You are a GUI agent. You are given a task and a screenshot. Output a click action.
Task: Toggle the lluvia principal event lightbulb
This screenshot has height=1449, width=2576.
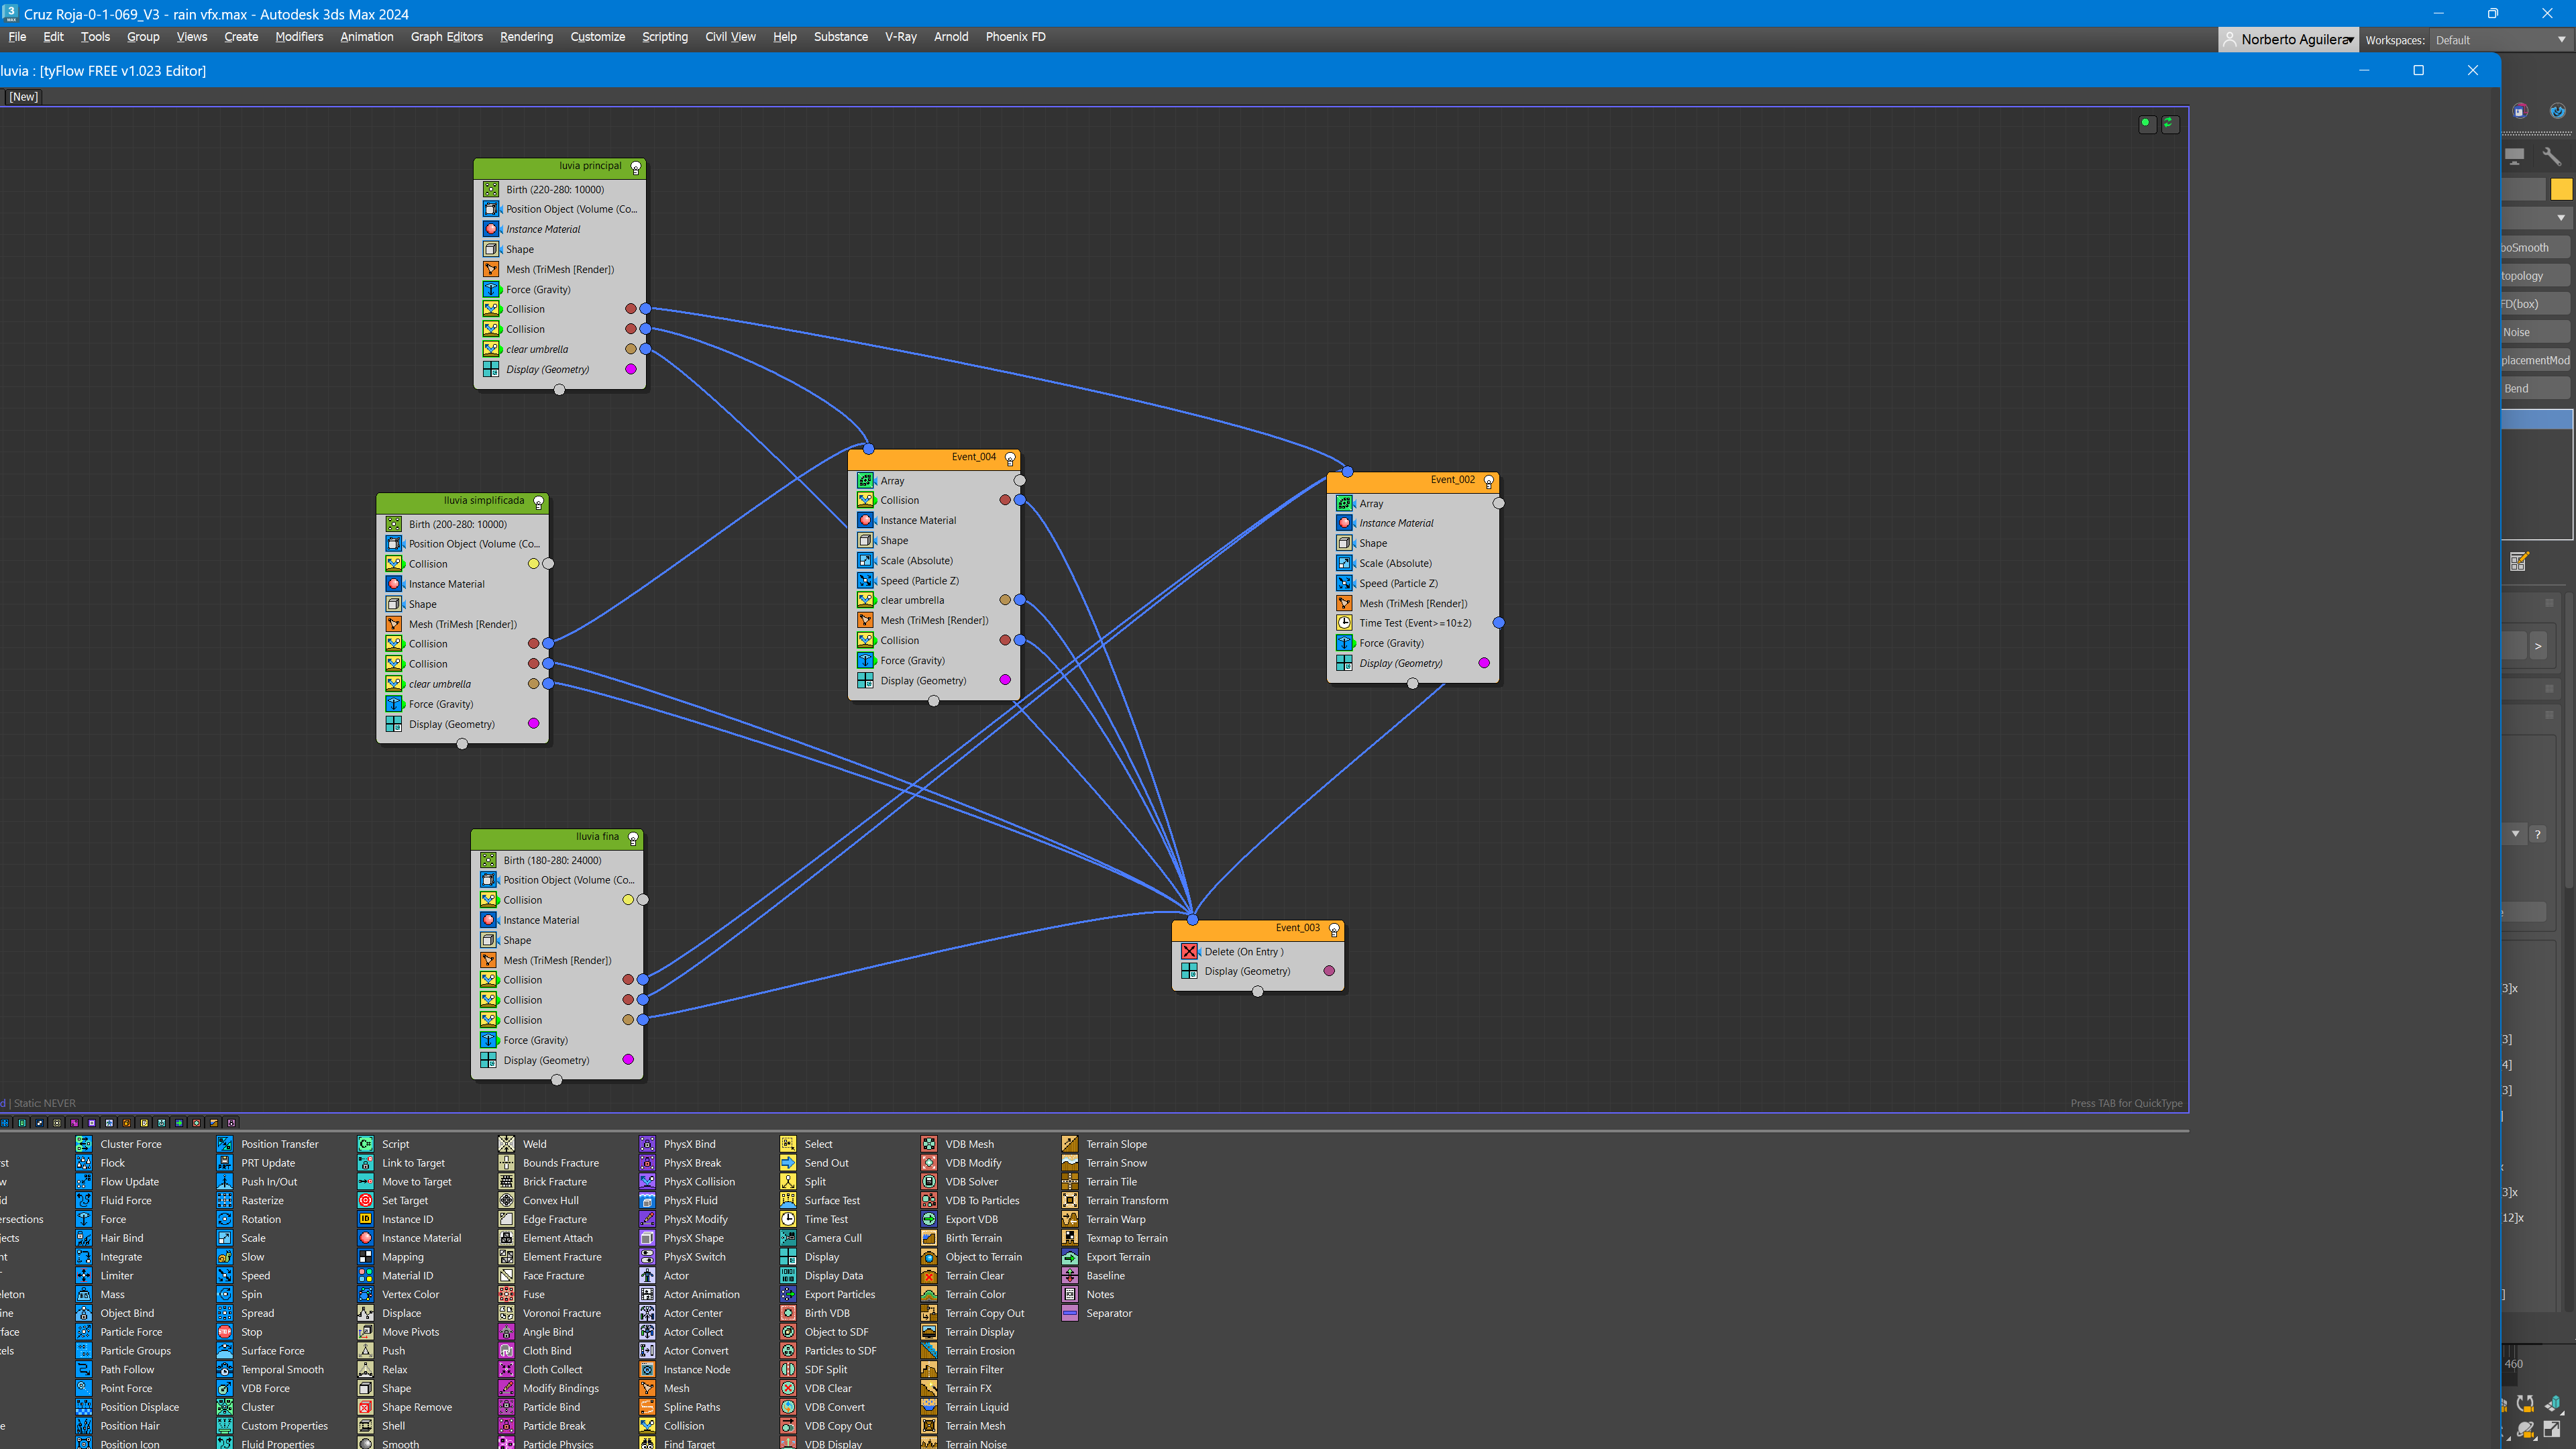(x=635, y=168)
